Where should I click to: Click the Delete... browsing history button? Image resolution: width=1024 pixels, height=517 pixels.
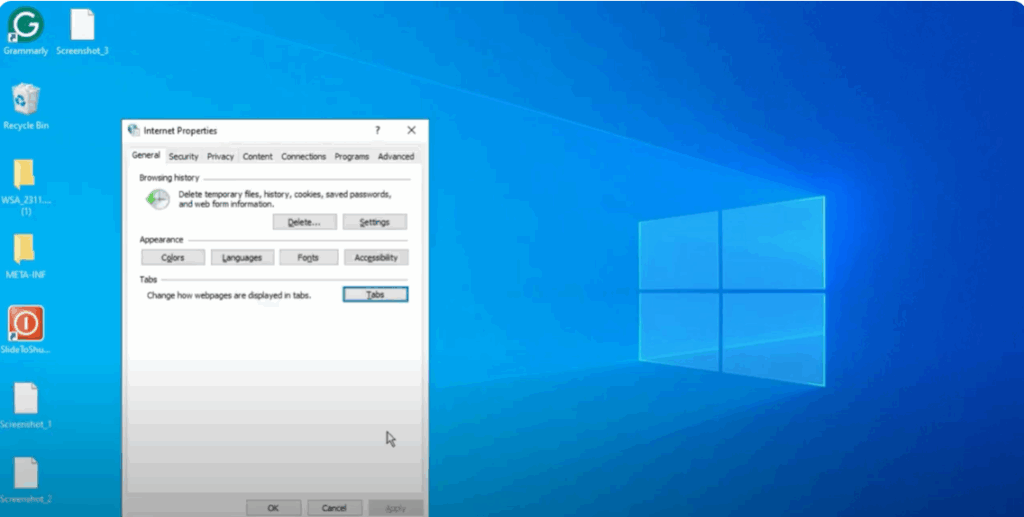[x=304, y=222]
